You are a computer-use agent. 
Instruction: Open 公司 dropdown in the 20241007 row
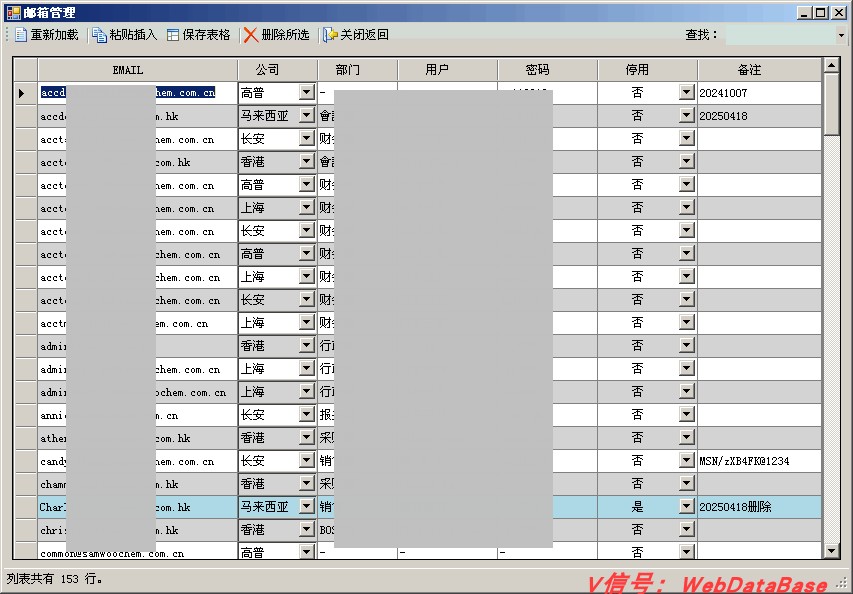306,92
